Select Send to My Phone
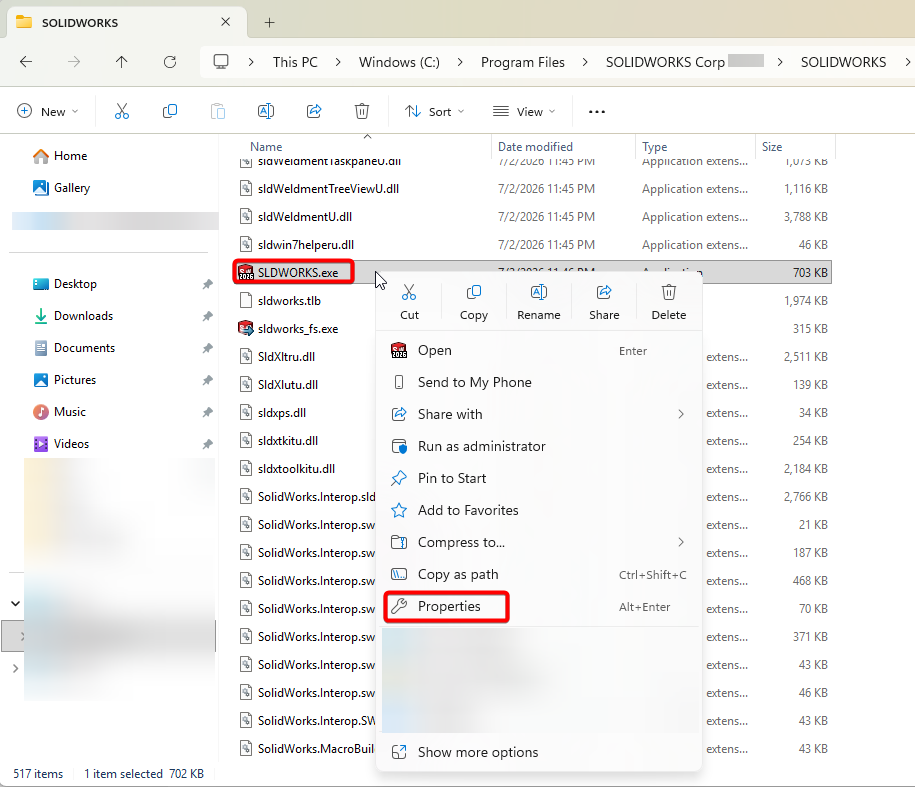This screenshot has height=787, width=915. click(539, 382)
